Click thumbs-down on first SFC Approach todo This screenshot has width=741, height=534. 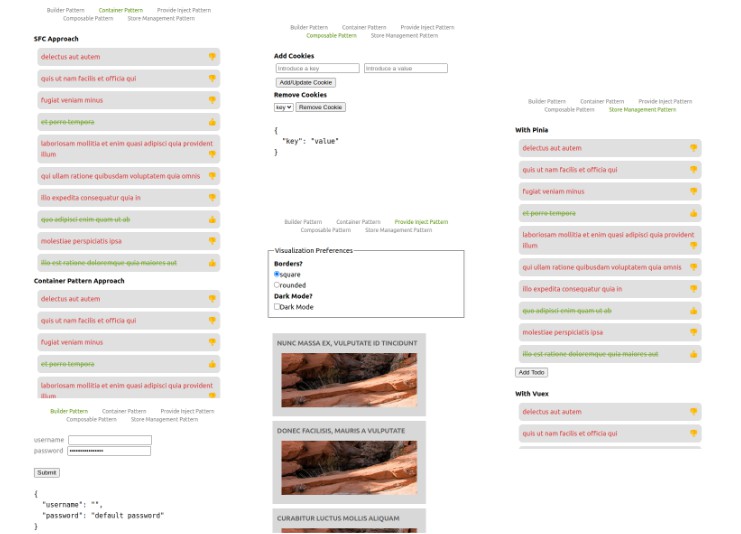212,57
